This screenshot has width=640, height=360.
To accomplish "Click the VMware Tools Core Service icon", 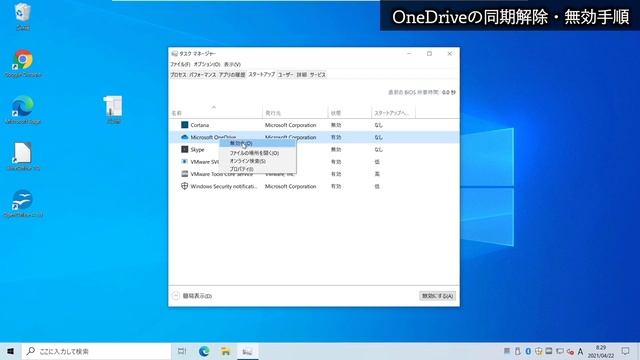I will point(184,174).
